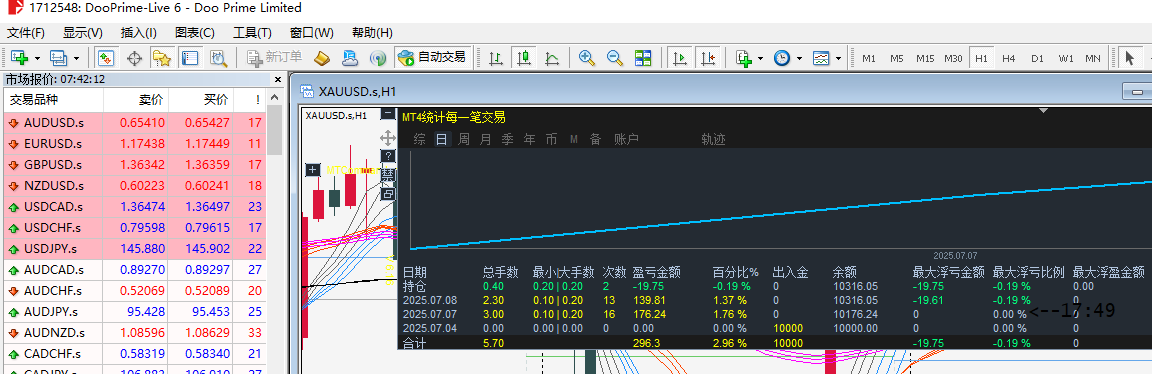Image resolution: width=1152 pixels, height=374 pixels.
Task: Open the 图表(C) menu
Action: click(x=195, y=33)
